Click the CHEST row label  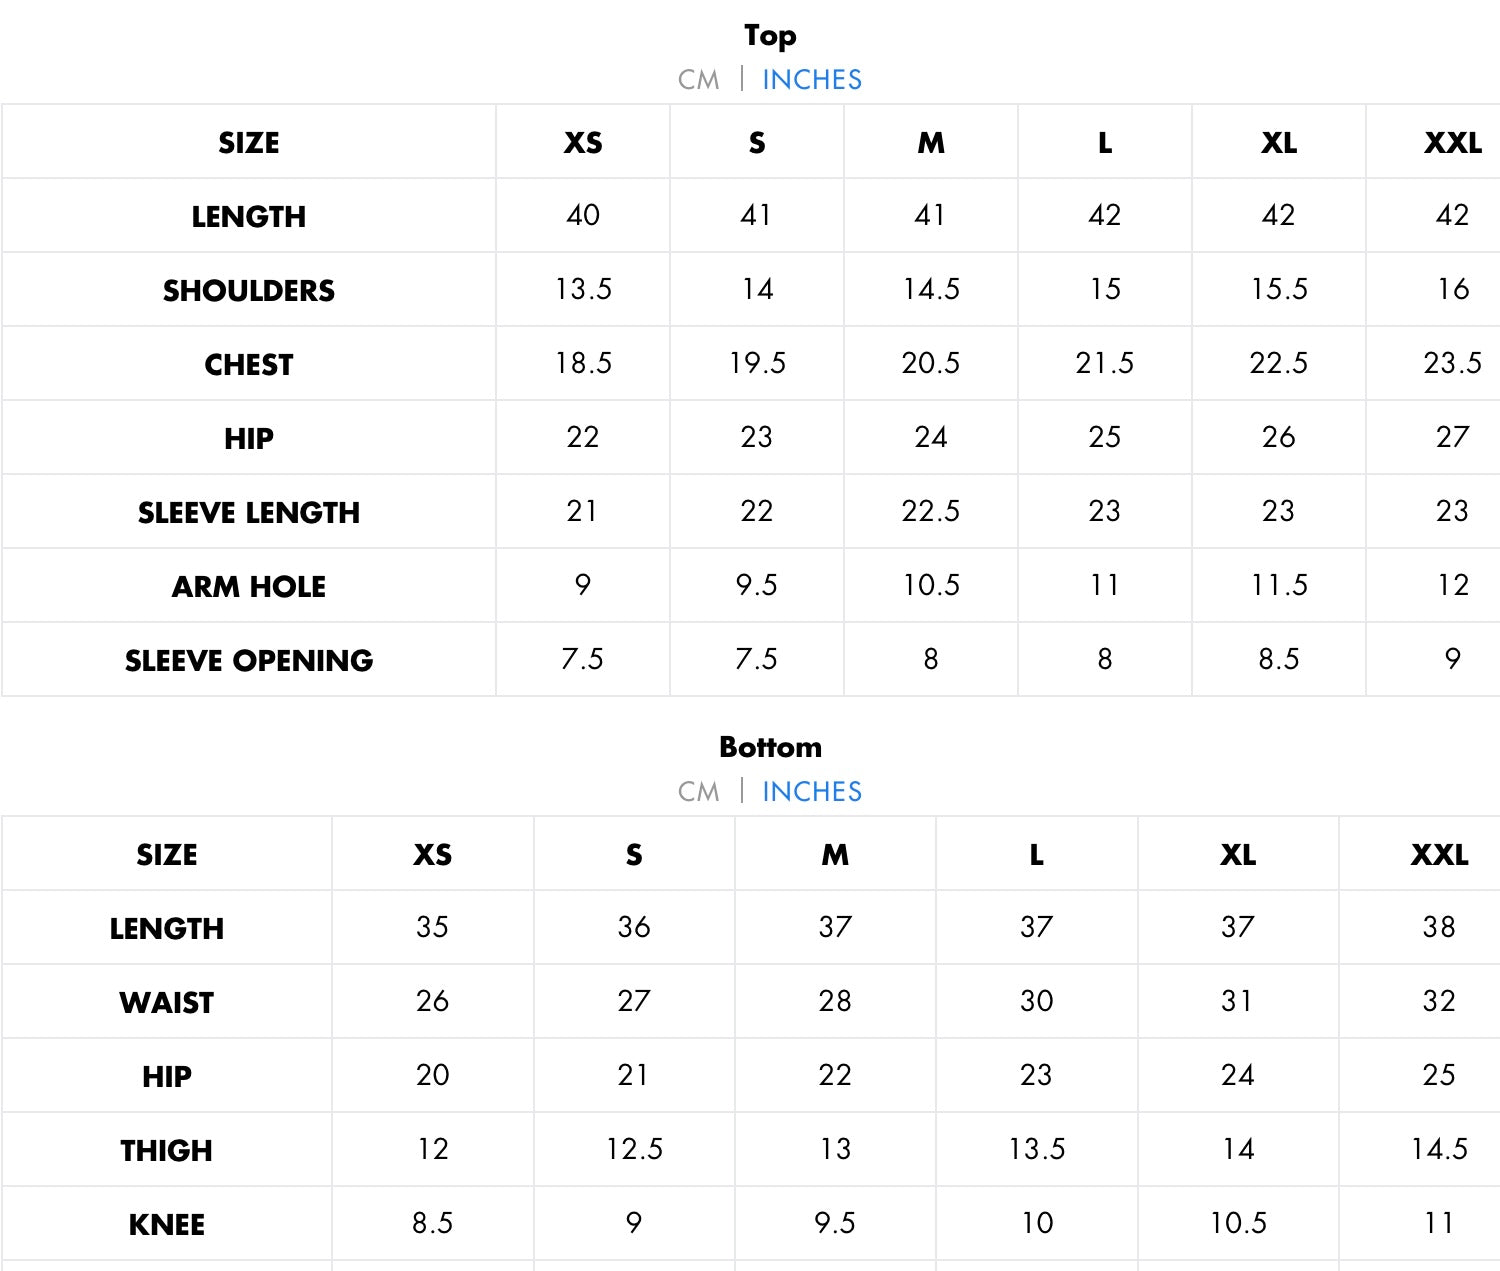249,365
